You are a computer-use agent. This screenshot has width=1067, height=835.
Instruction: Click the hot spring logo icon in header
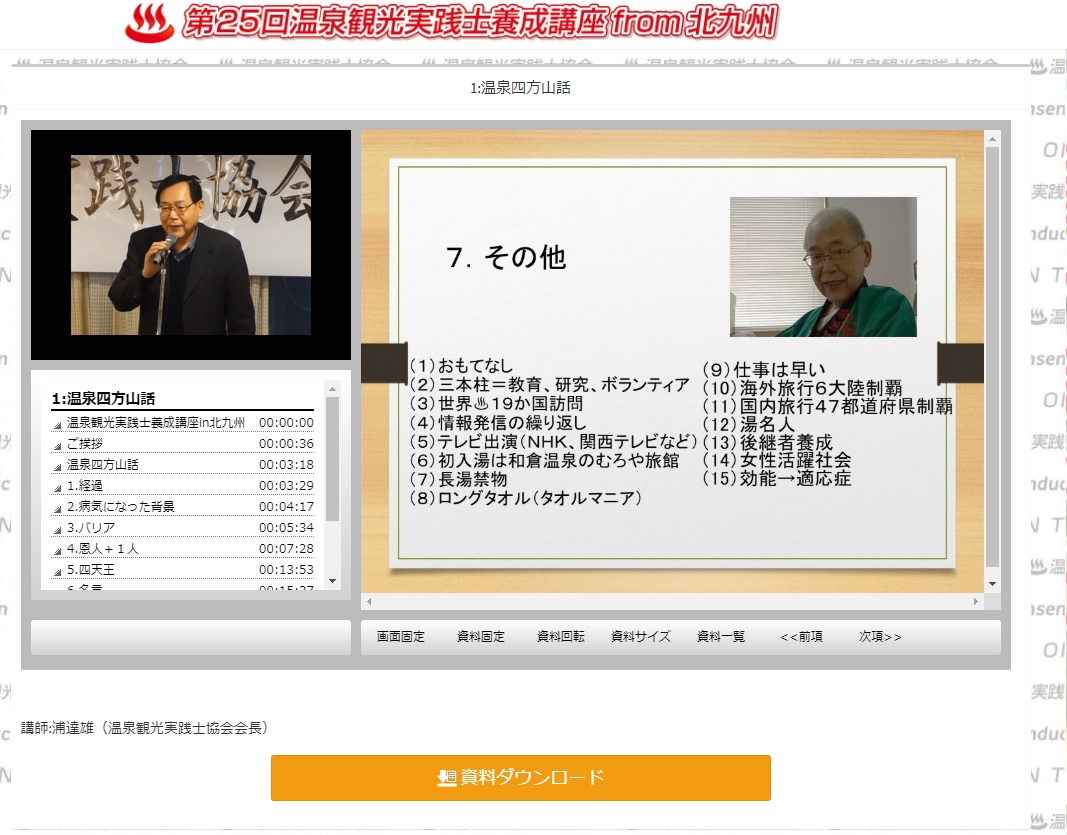[x=150, y=22]
